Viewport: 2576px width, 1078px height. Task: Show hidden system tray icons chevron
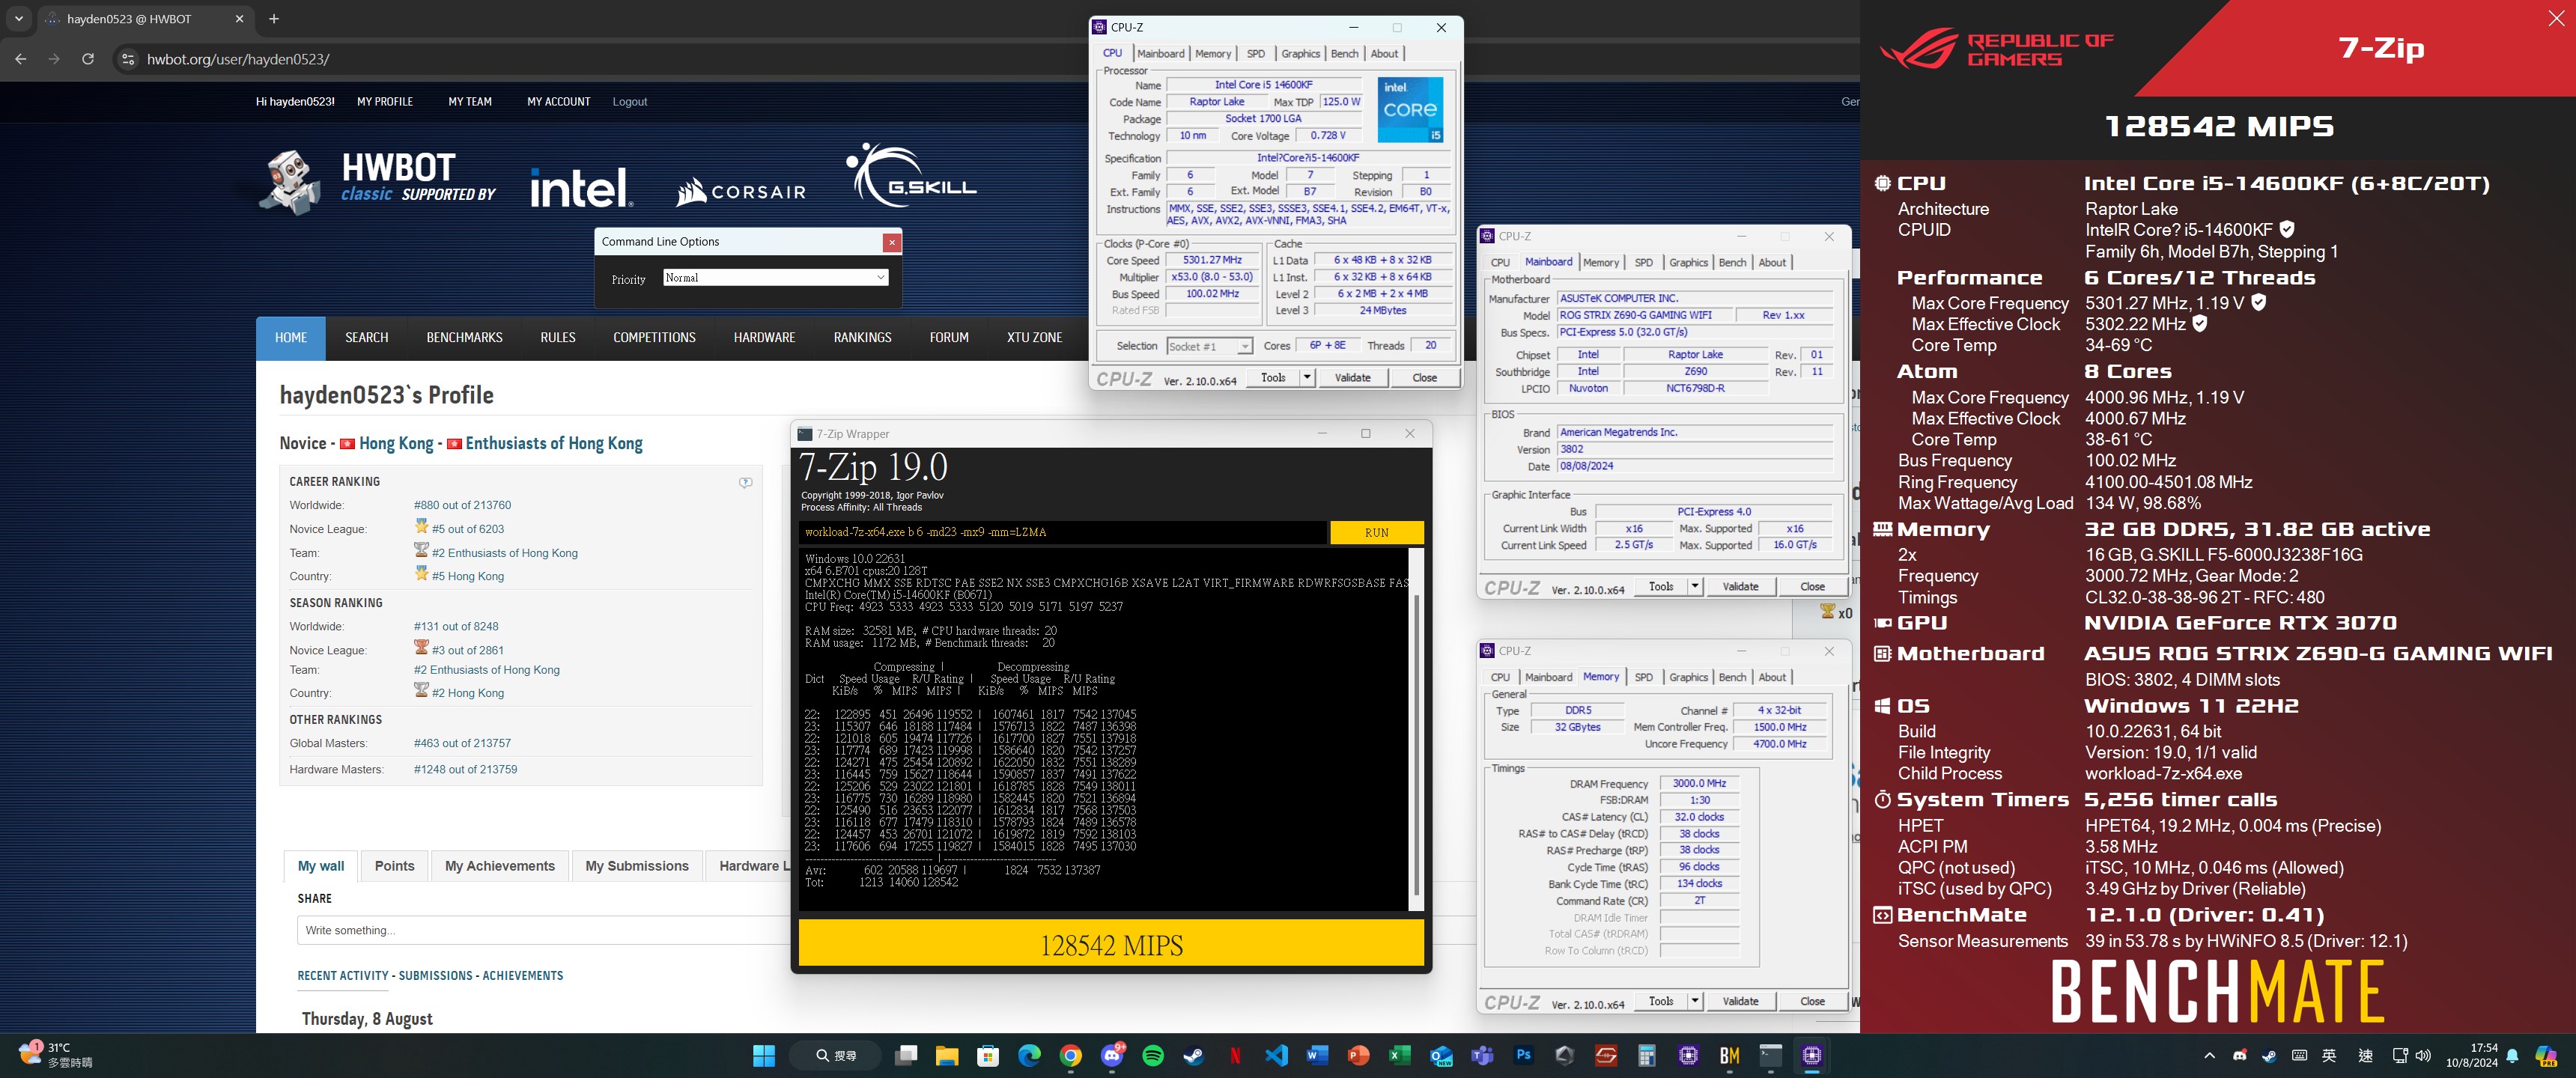[2209, 1056]
